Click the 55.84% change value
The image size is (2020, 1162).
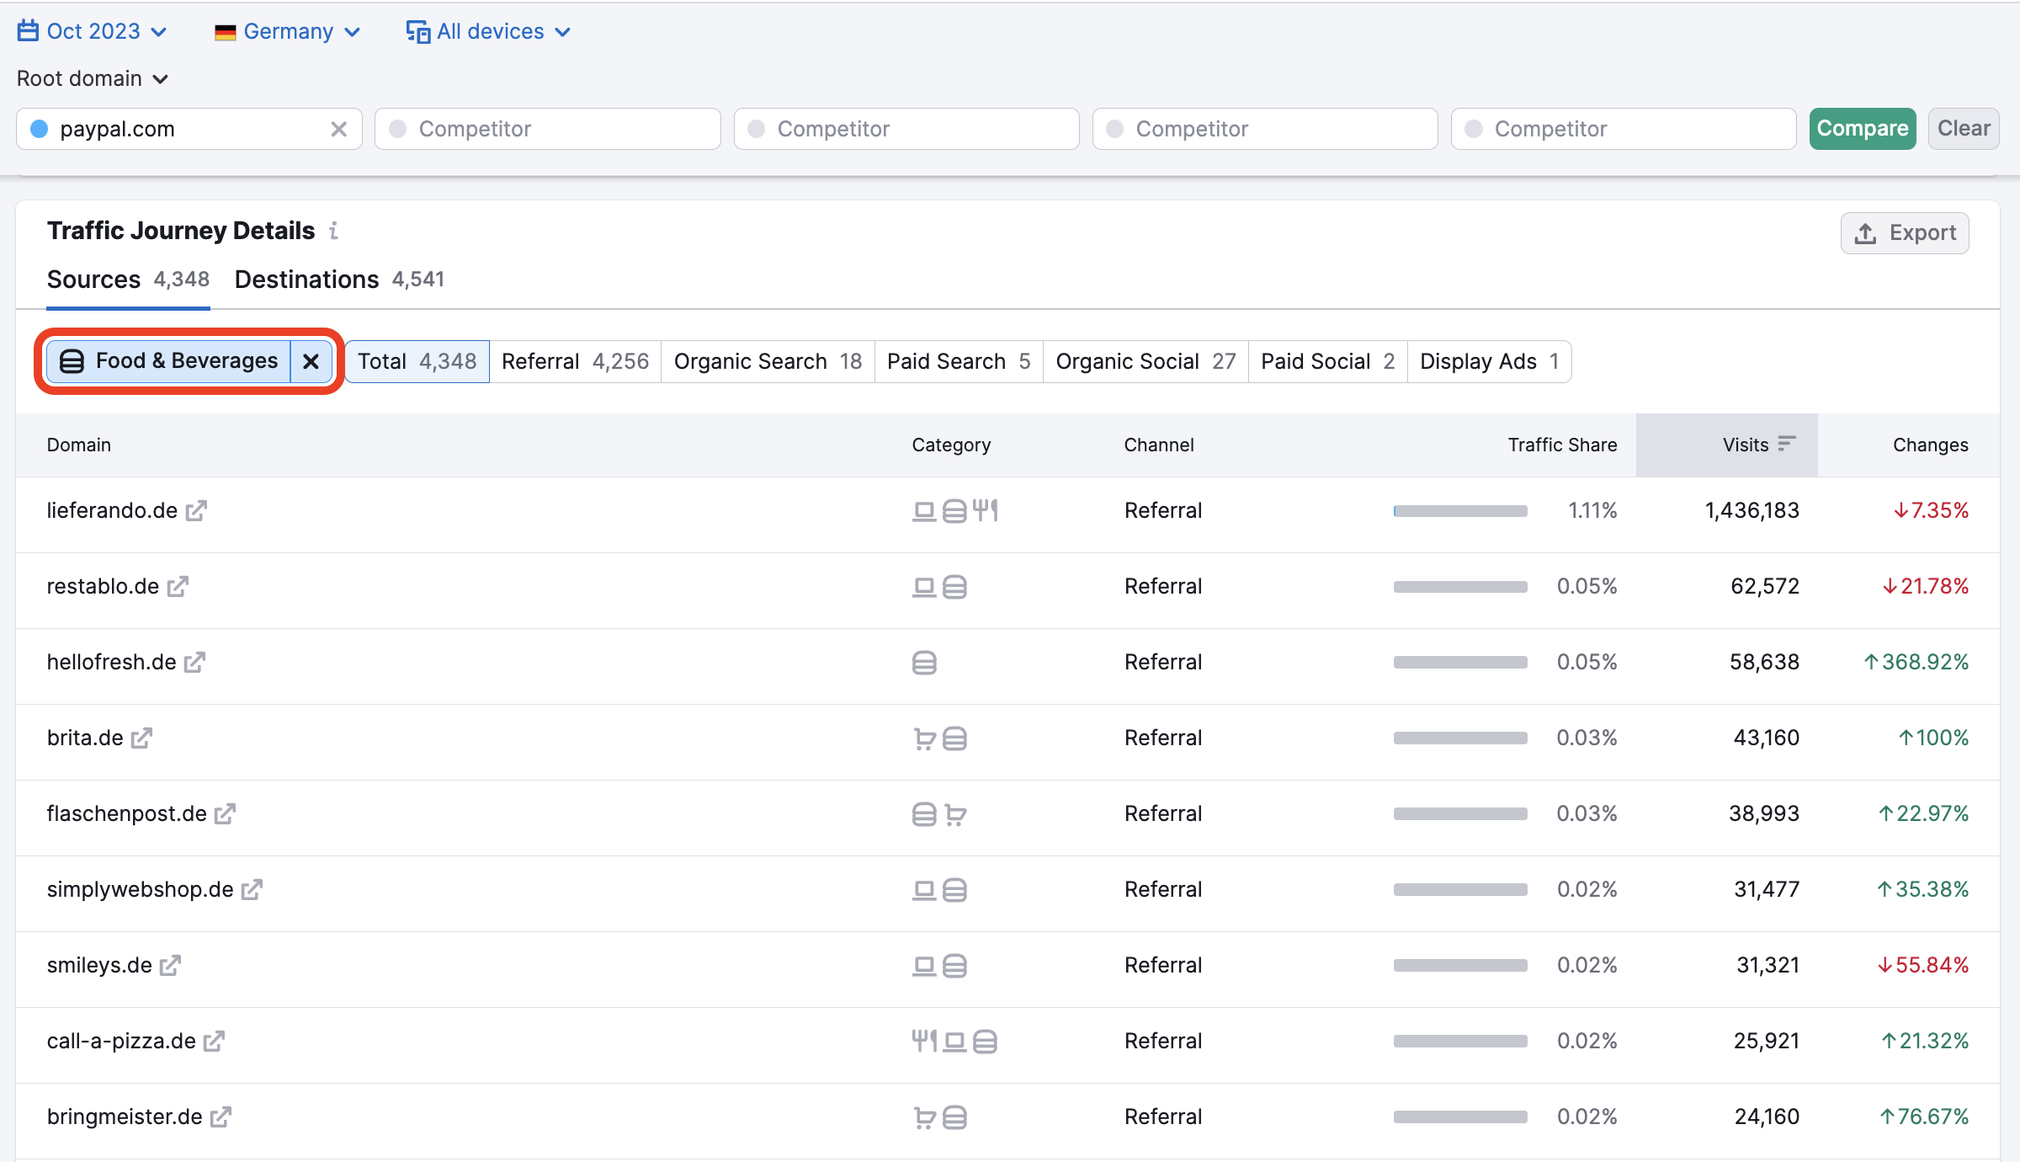click(x=1923, y=966)
